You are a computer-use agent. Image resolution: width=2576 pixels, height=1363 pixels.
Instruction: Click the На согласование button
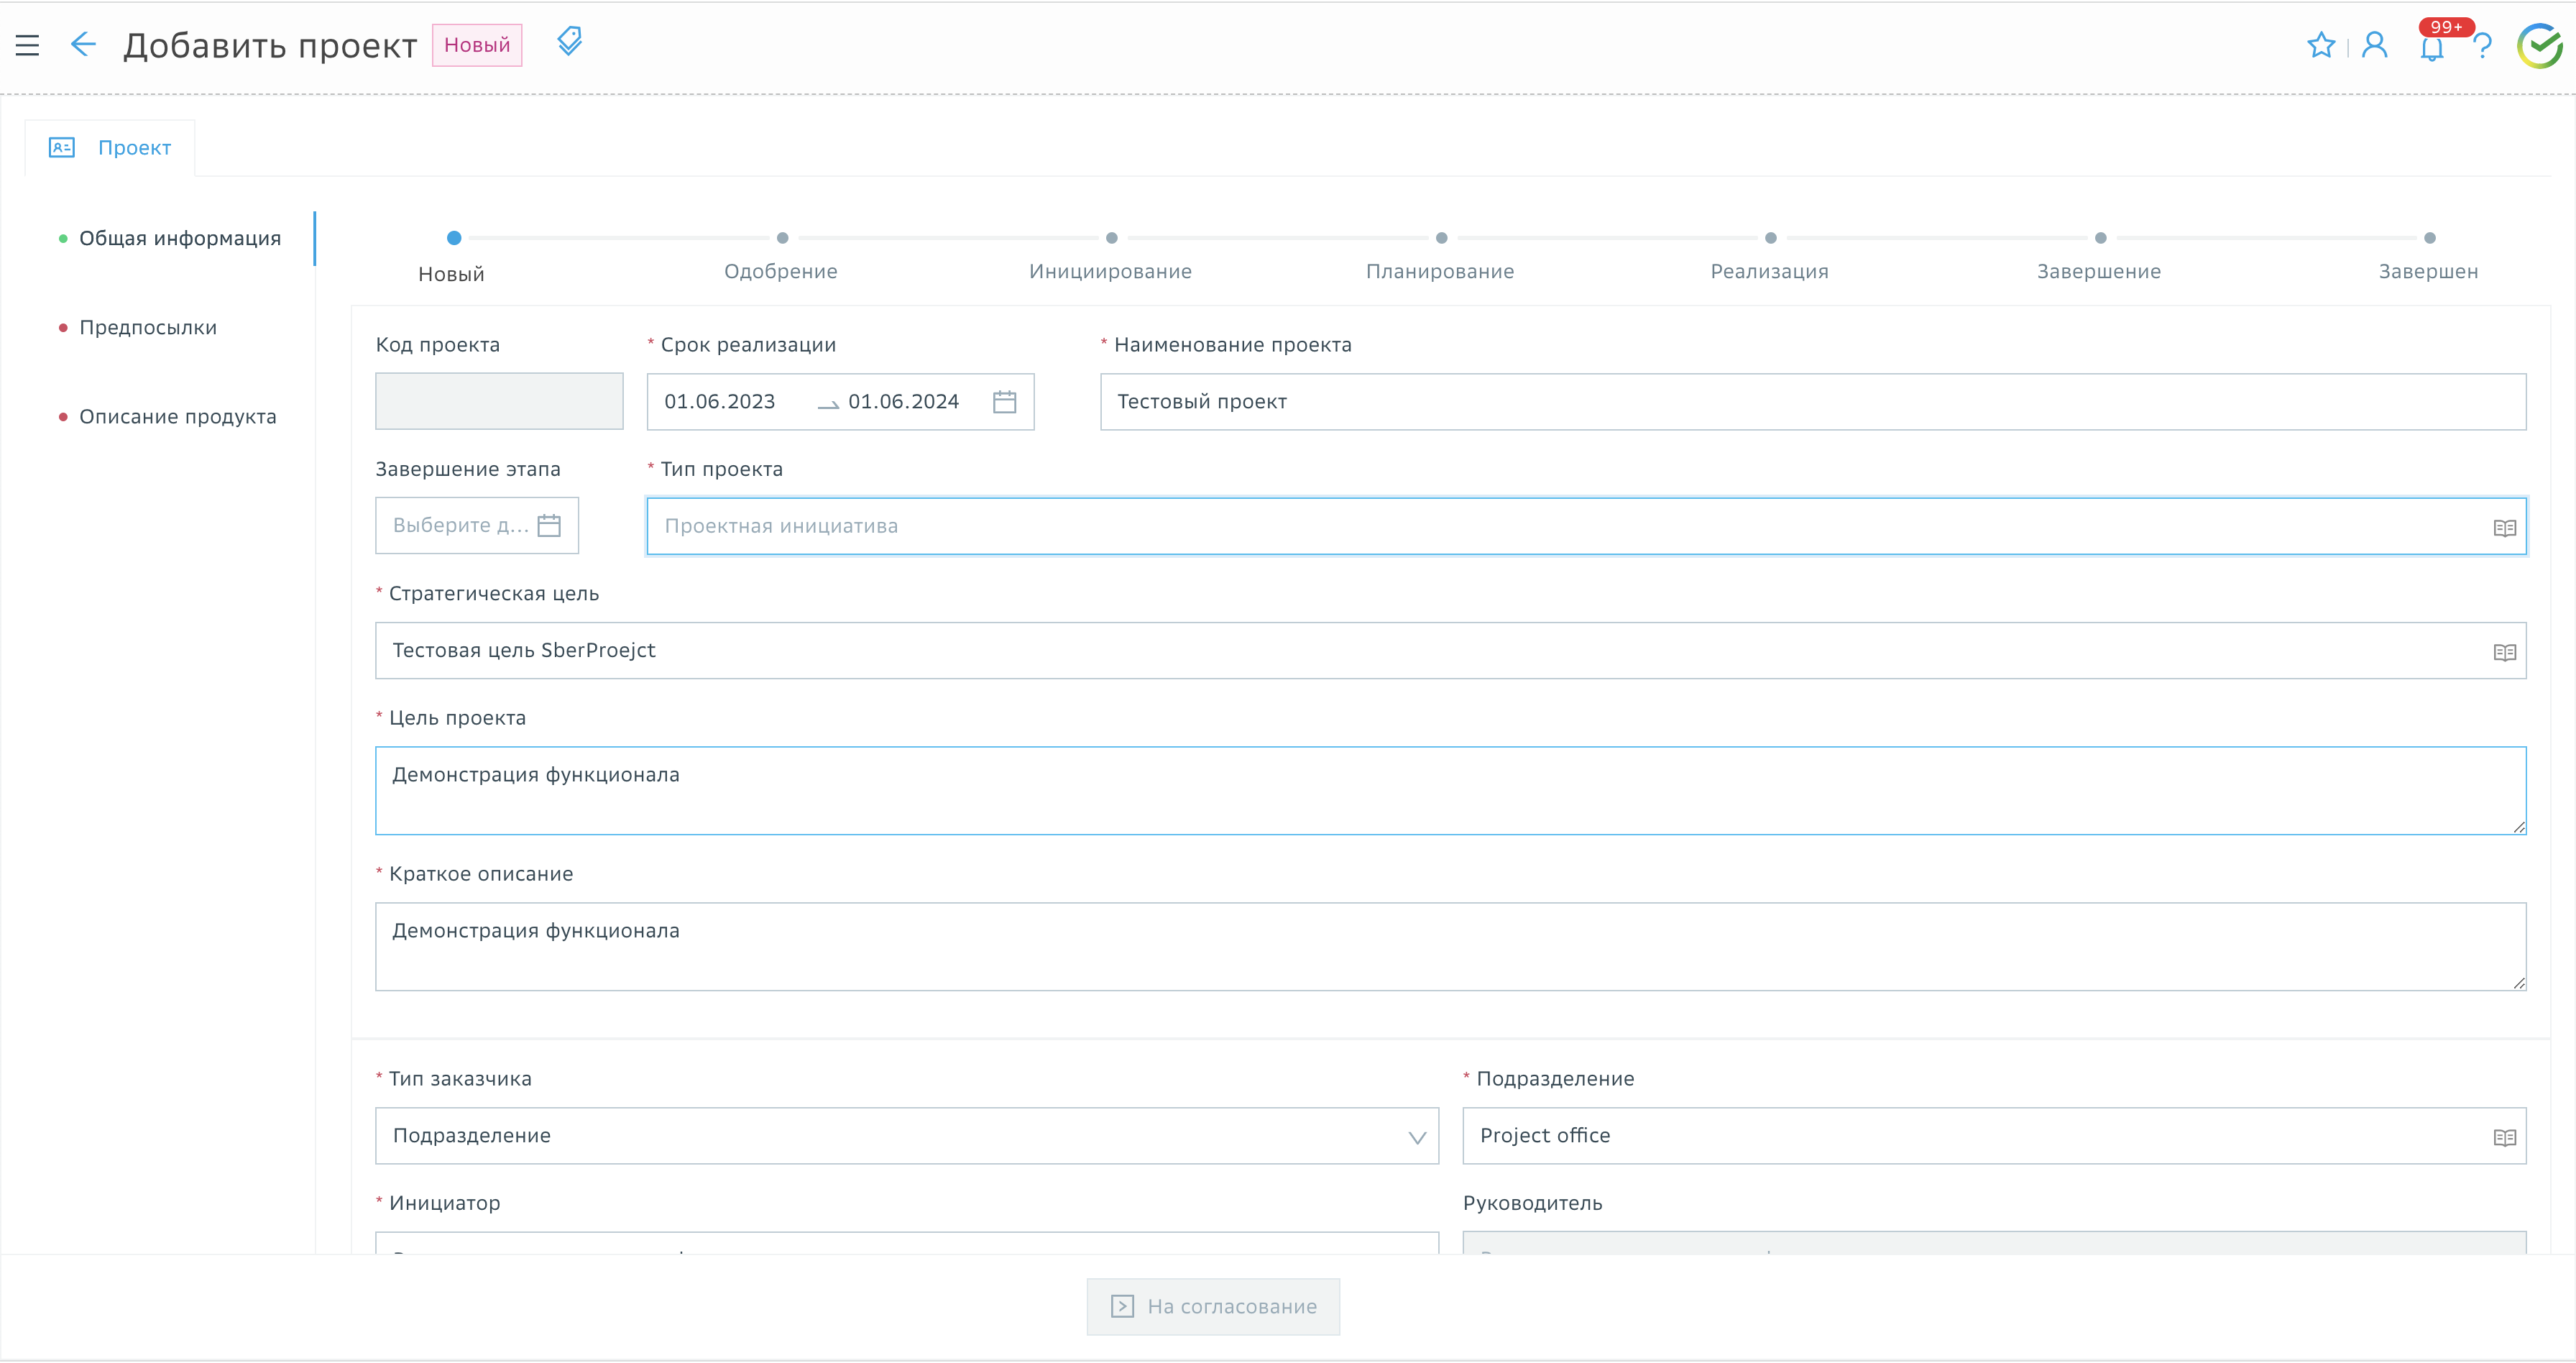tap(1213, 1306)
